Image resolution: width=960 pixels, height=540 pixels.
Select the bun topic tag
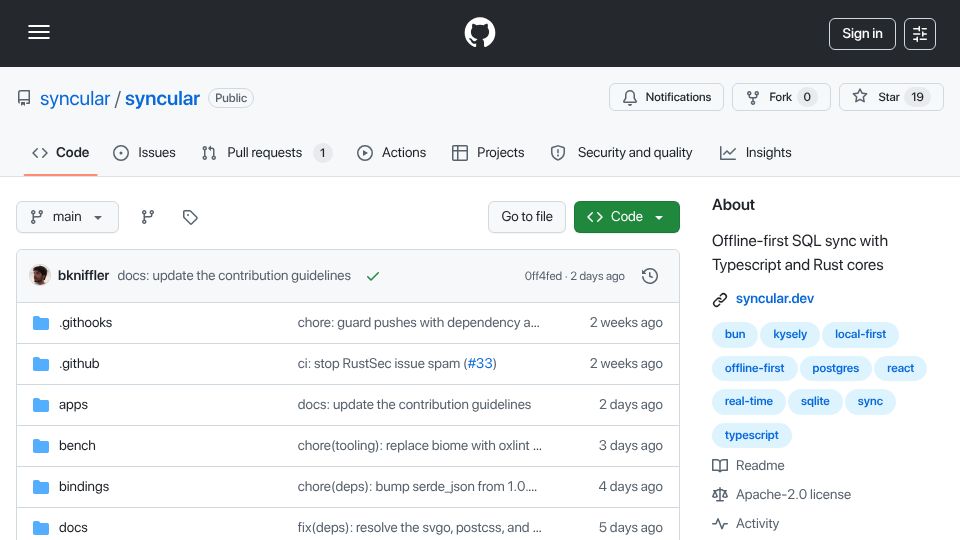[735, 334]
